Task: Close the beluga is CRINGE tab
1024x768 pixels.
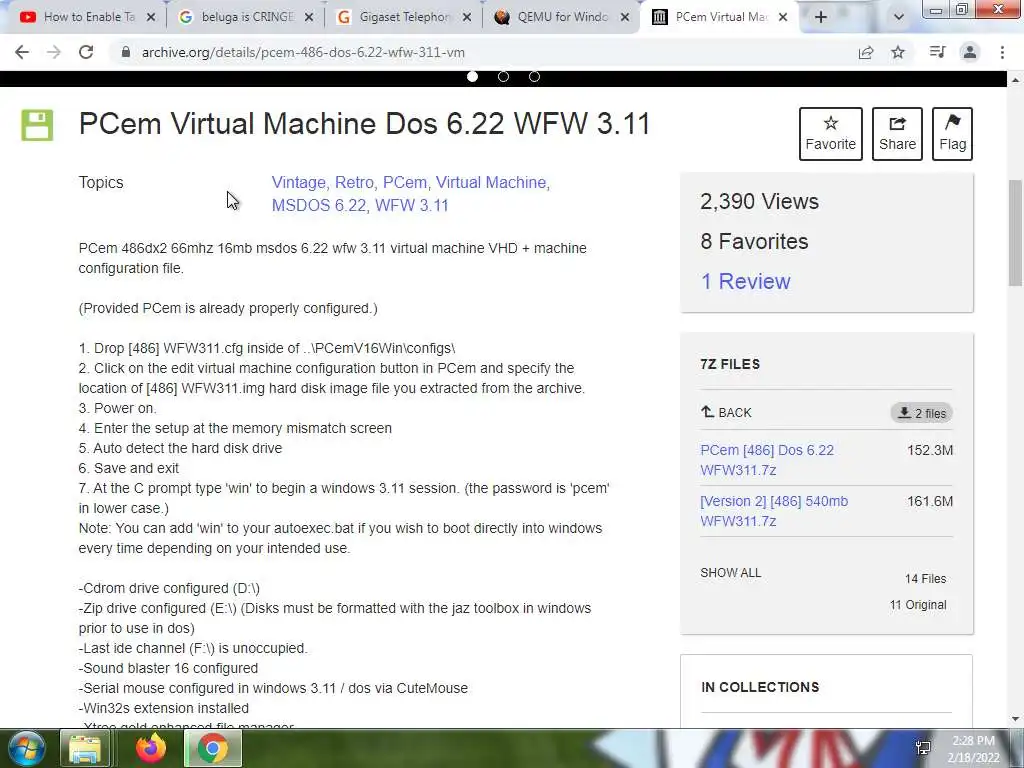Action: (309, 18)
